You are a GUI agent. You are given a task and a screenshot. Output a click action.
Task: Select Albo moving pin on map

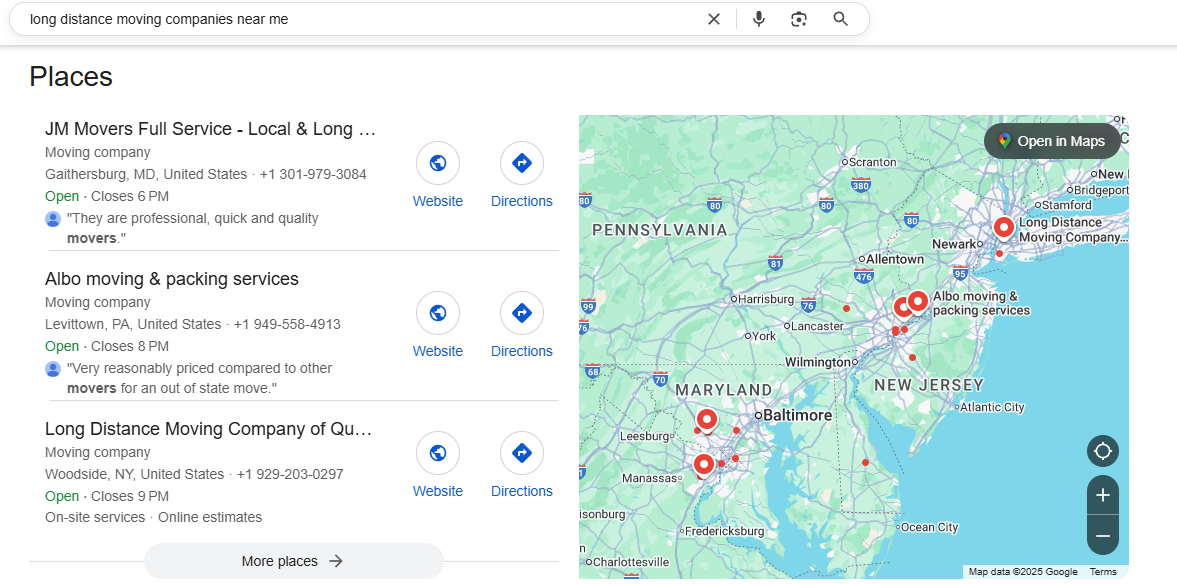[x=917, y=301]
